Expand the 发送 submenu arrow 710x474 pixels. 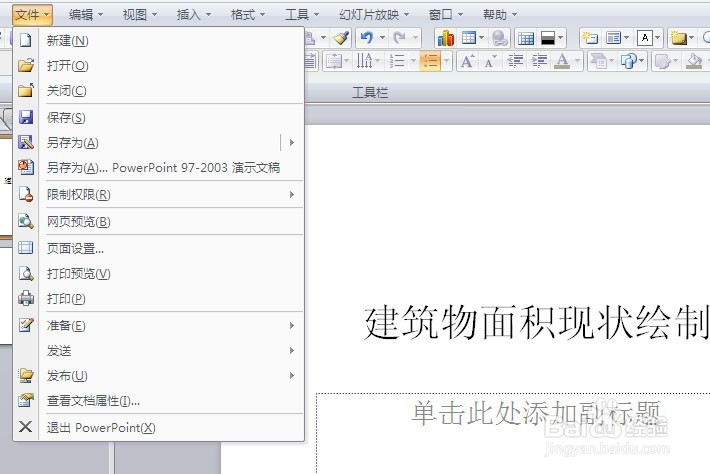pyautogui.click(x=292, y=350)
